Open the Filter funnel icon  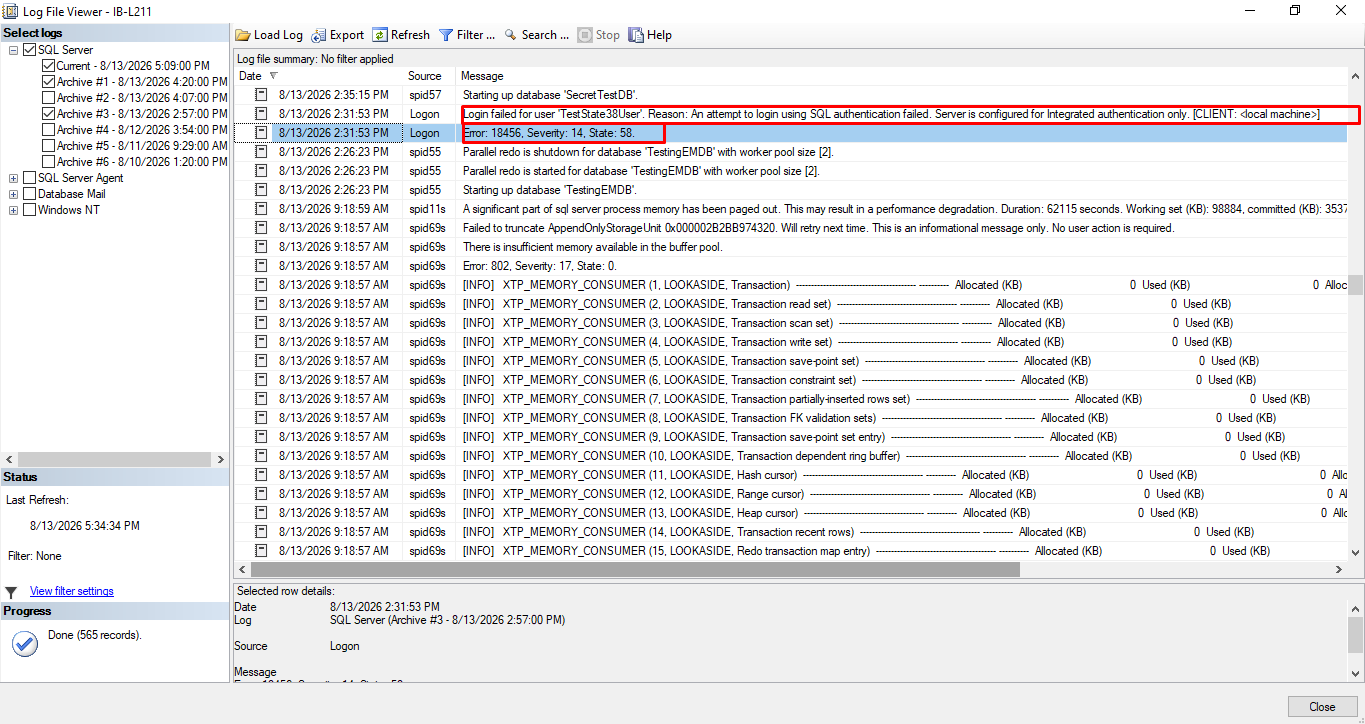[446, 35]
